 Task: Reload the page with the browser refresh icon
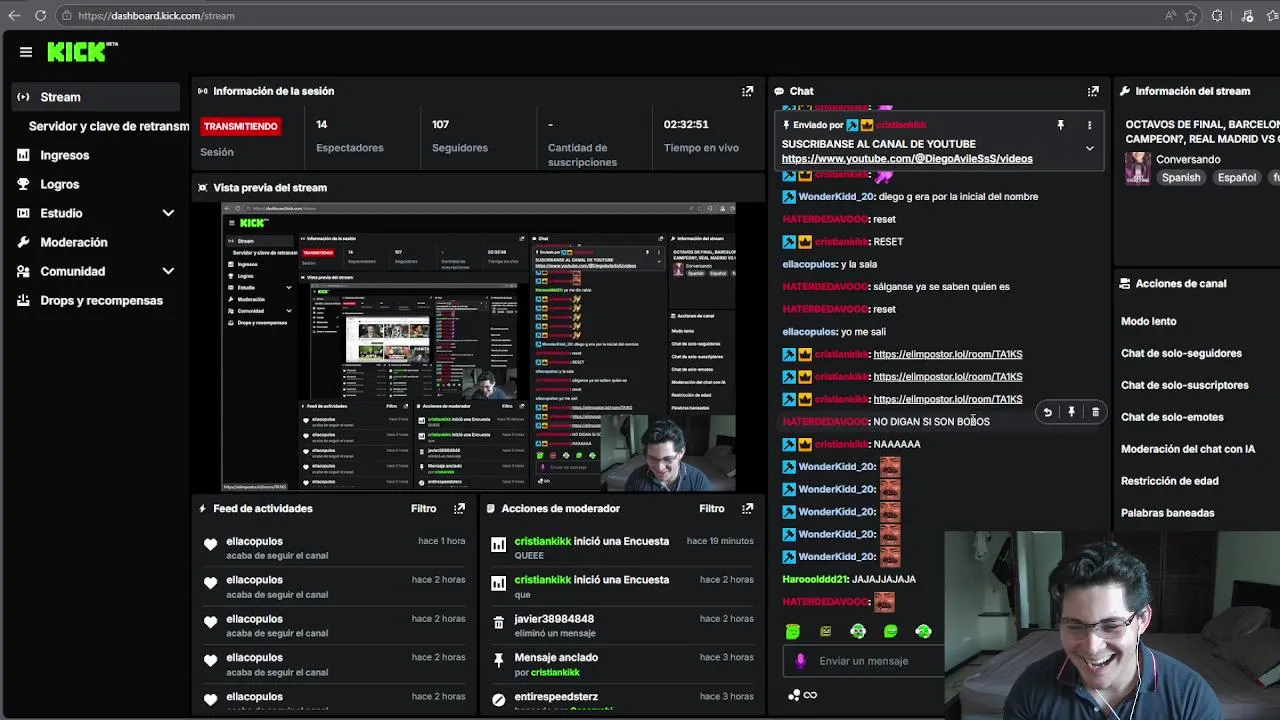[40, 15]
